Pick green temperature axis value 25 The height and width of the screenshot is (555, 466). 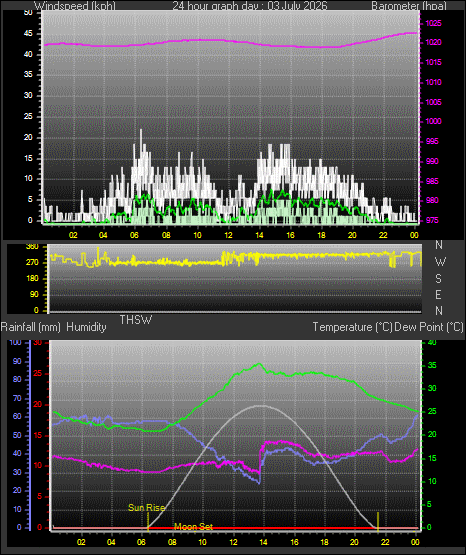(432, 412)
